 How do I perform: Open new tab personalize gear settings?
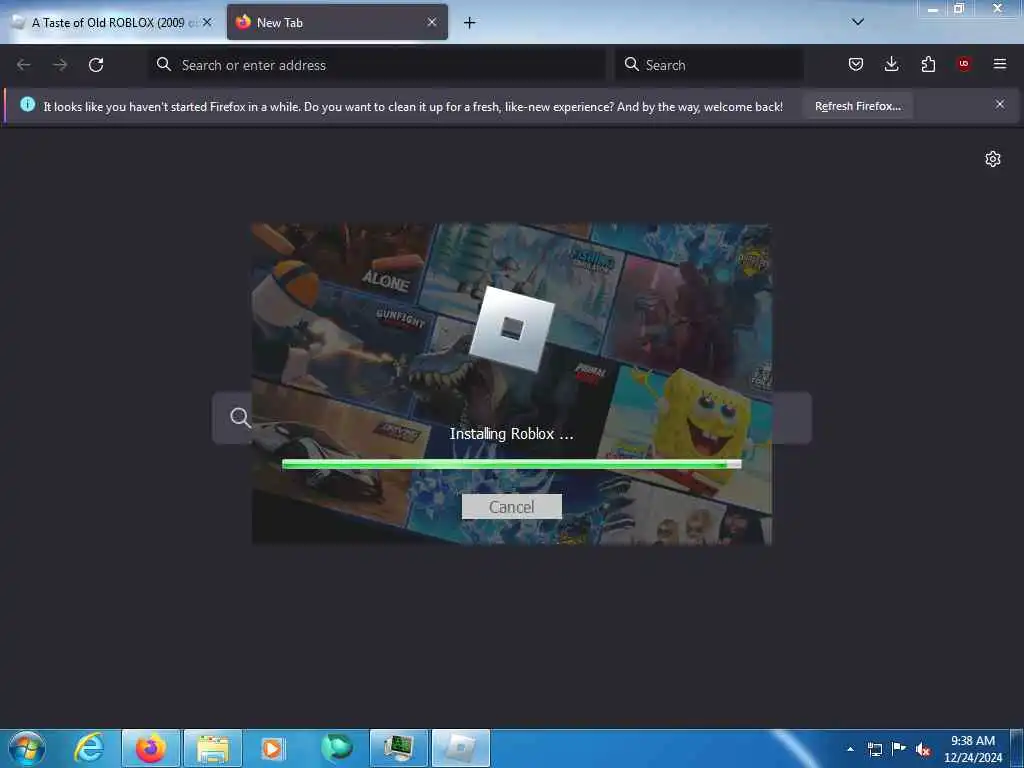993,159
